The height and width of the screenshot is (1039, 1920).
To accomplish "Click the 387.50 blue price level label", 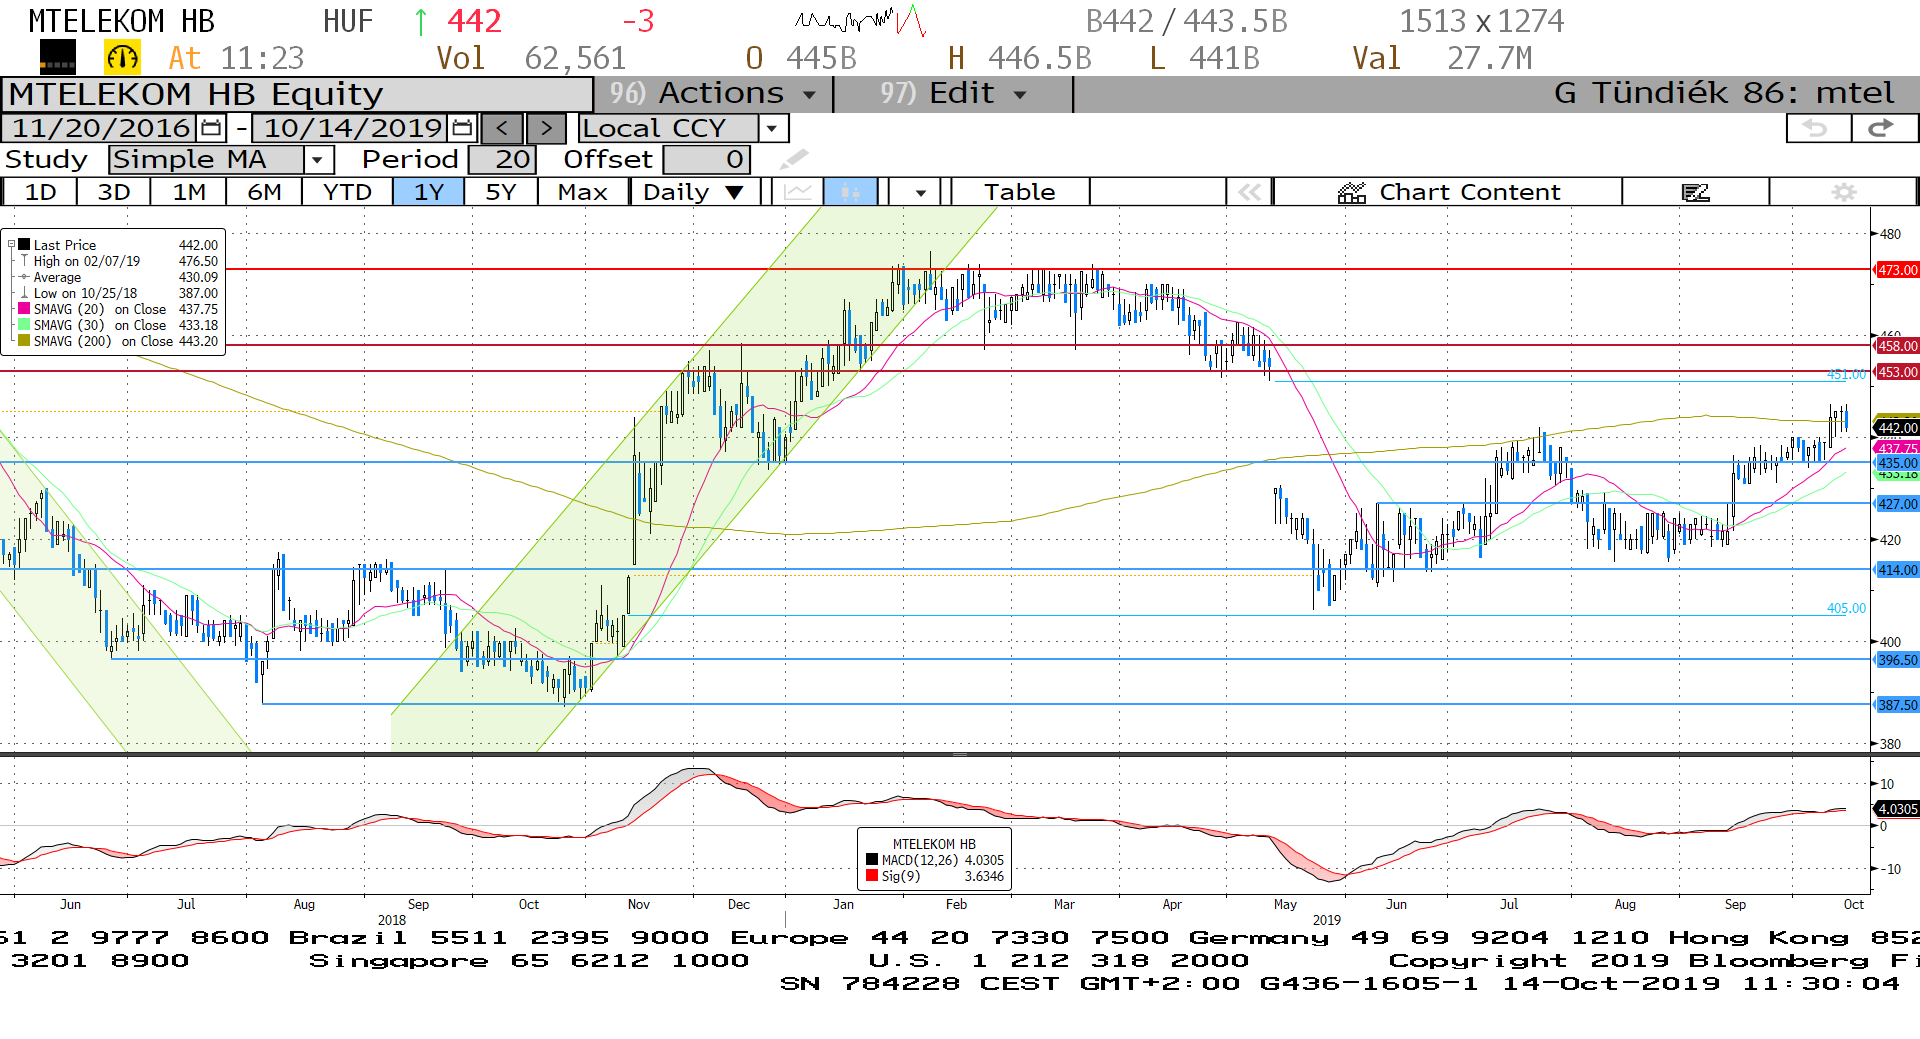I will click(1897, 705).
